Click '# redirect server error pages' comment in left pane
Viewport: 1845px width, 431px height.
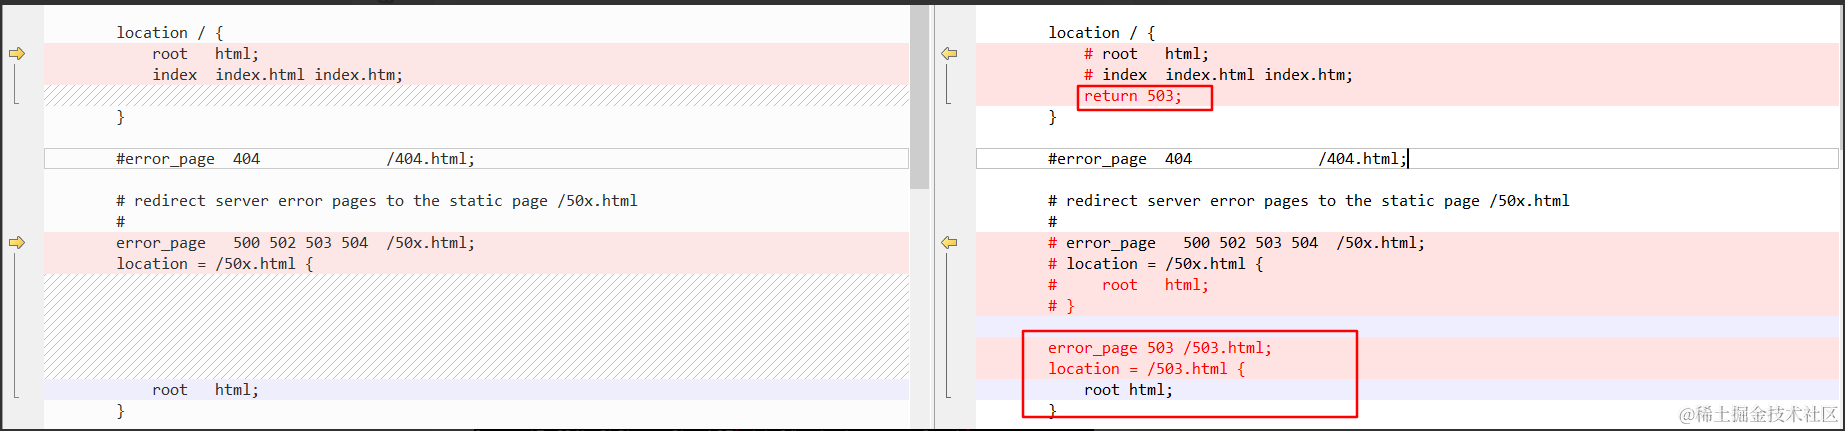[376, 201]
